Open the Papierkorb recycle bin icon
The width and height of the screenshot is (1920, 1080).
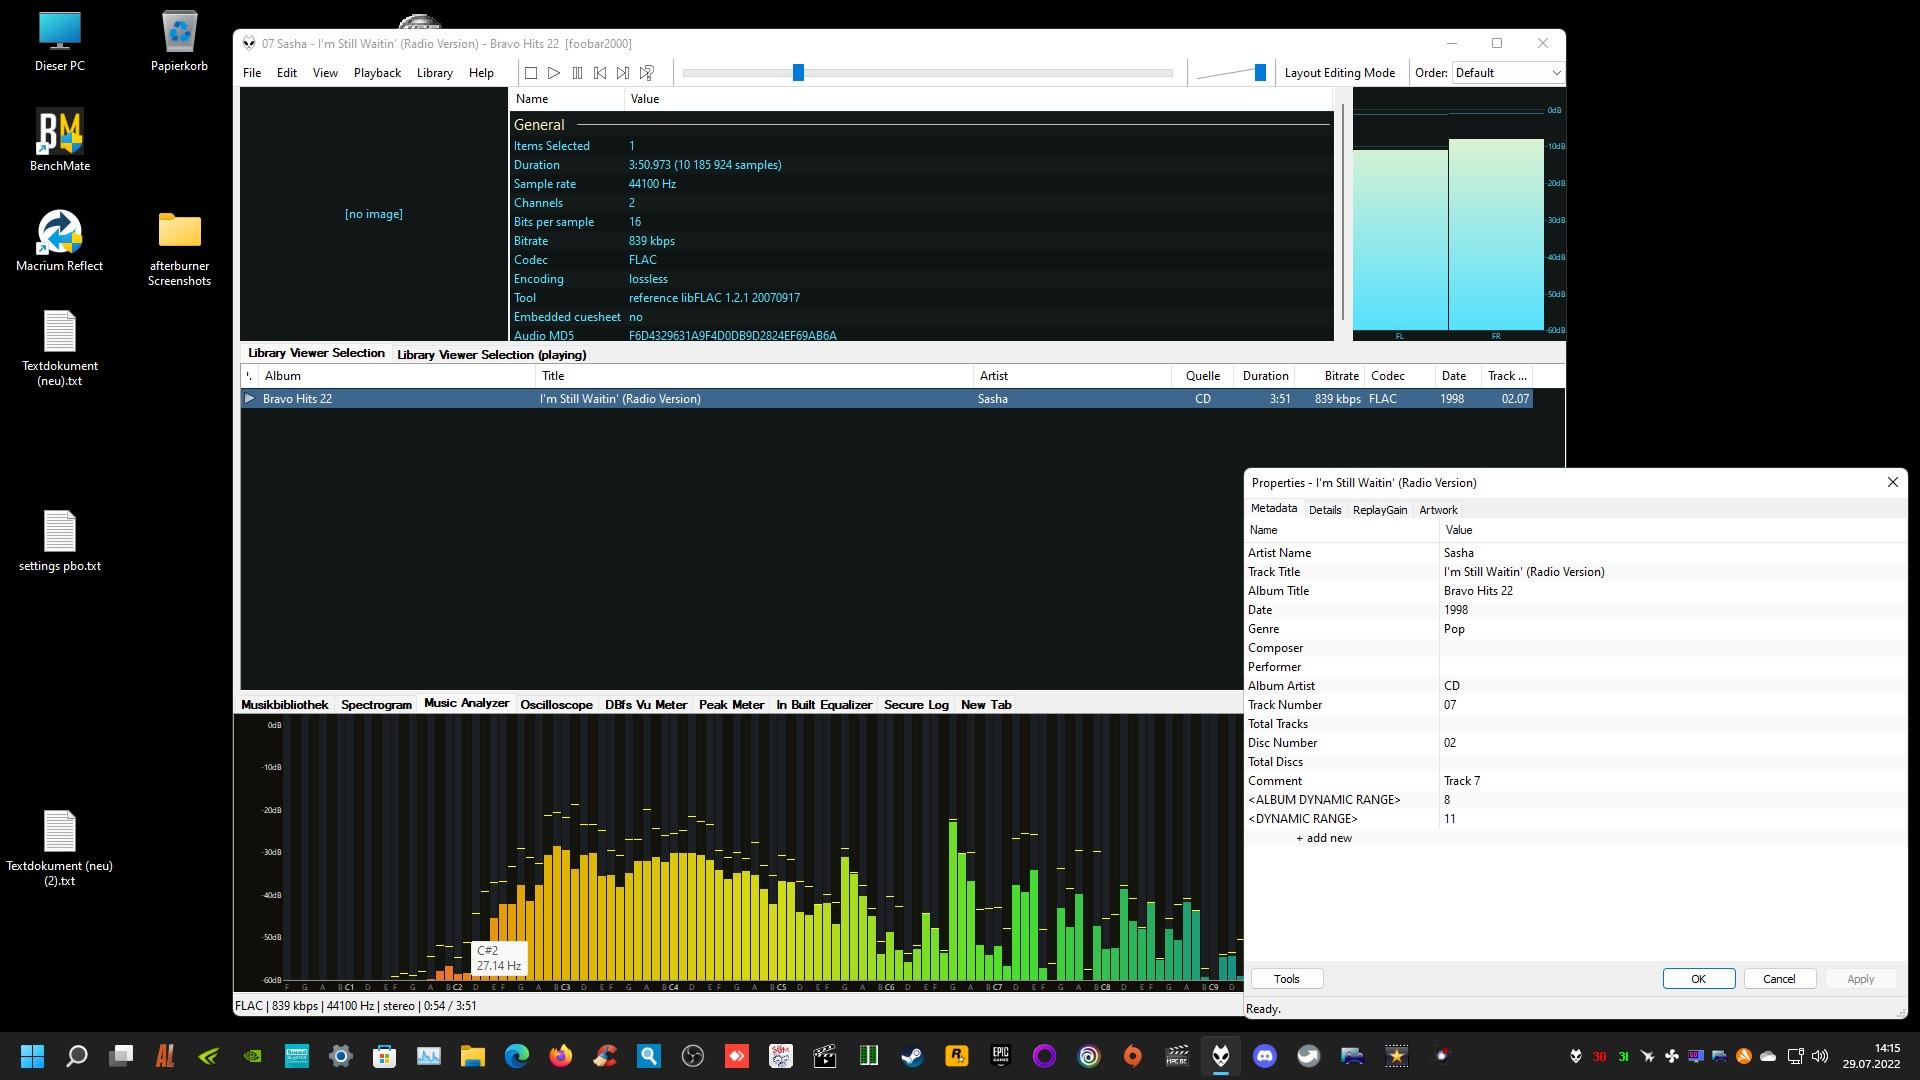click(179, 42)
